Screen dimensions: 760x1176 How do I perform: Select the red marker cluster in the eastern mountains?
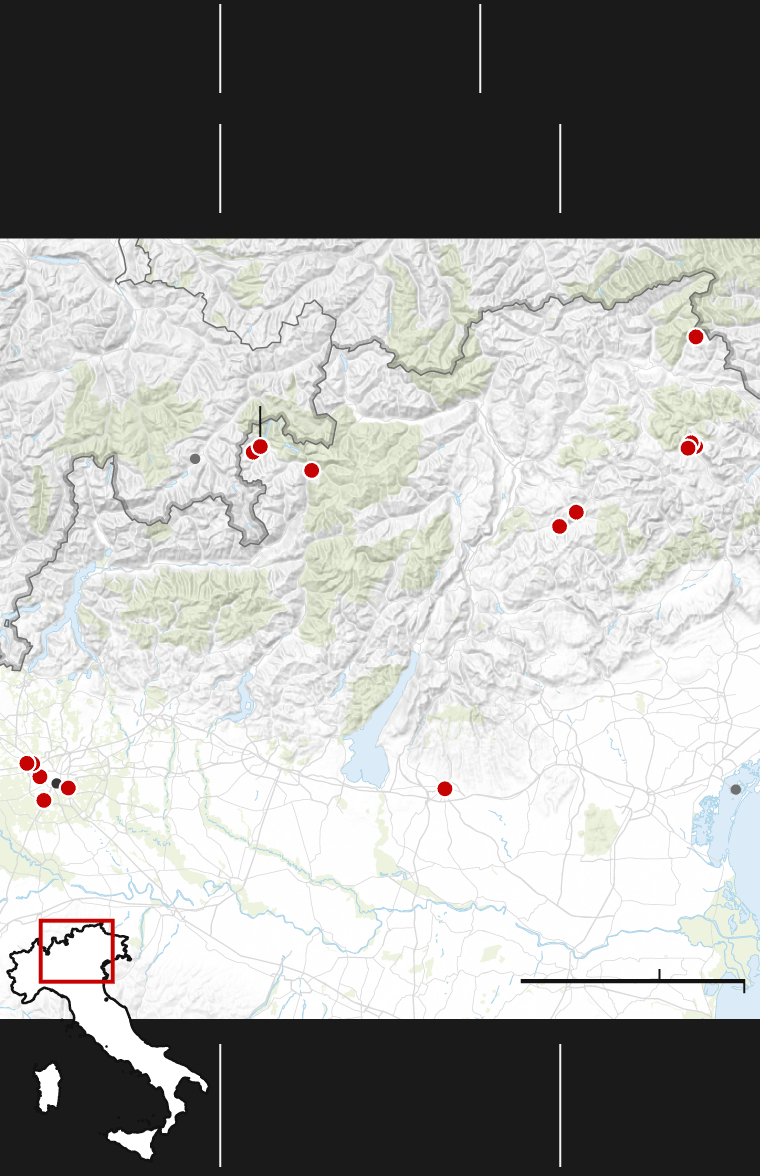[x=690, y=446]
